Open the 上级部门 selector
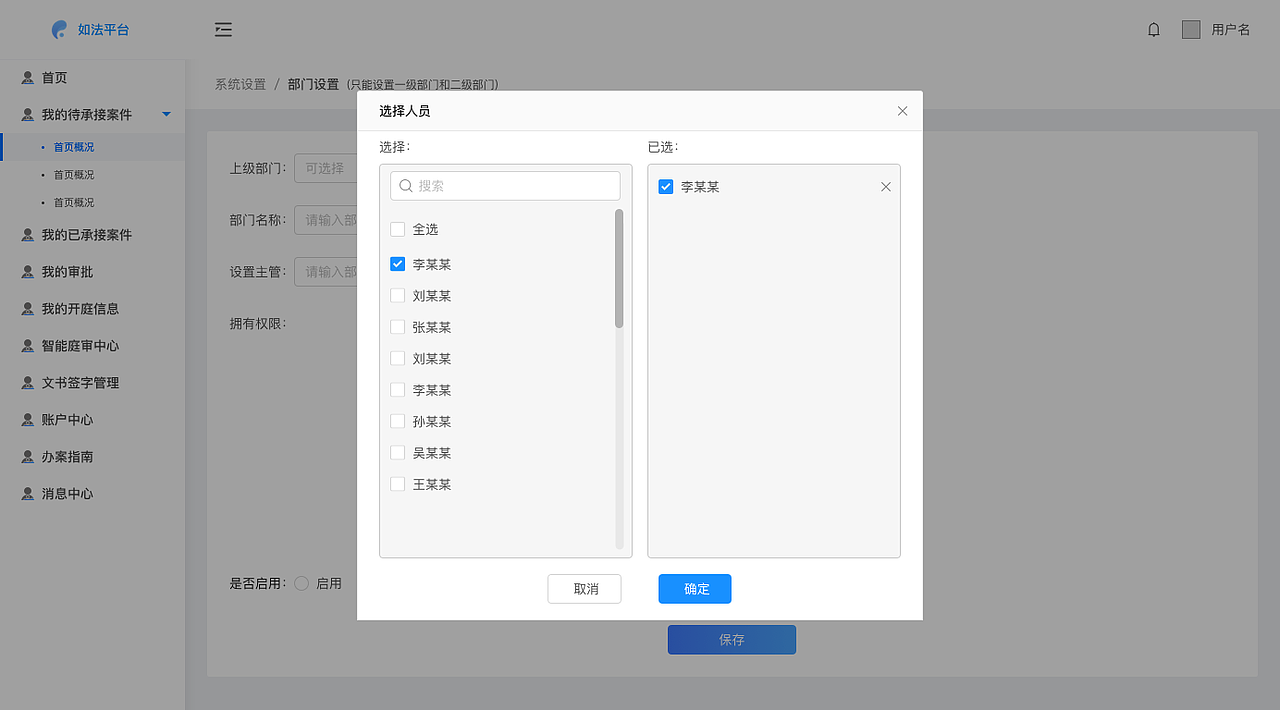This screenshot has height=710, width=1280. pyautogui.click(x=330, y=167)
